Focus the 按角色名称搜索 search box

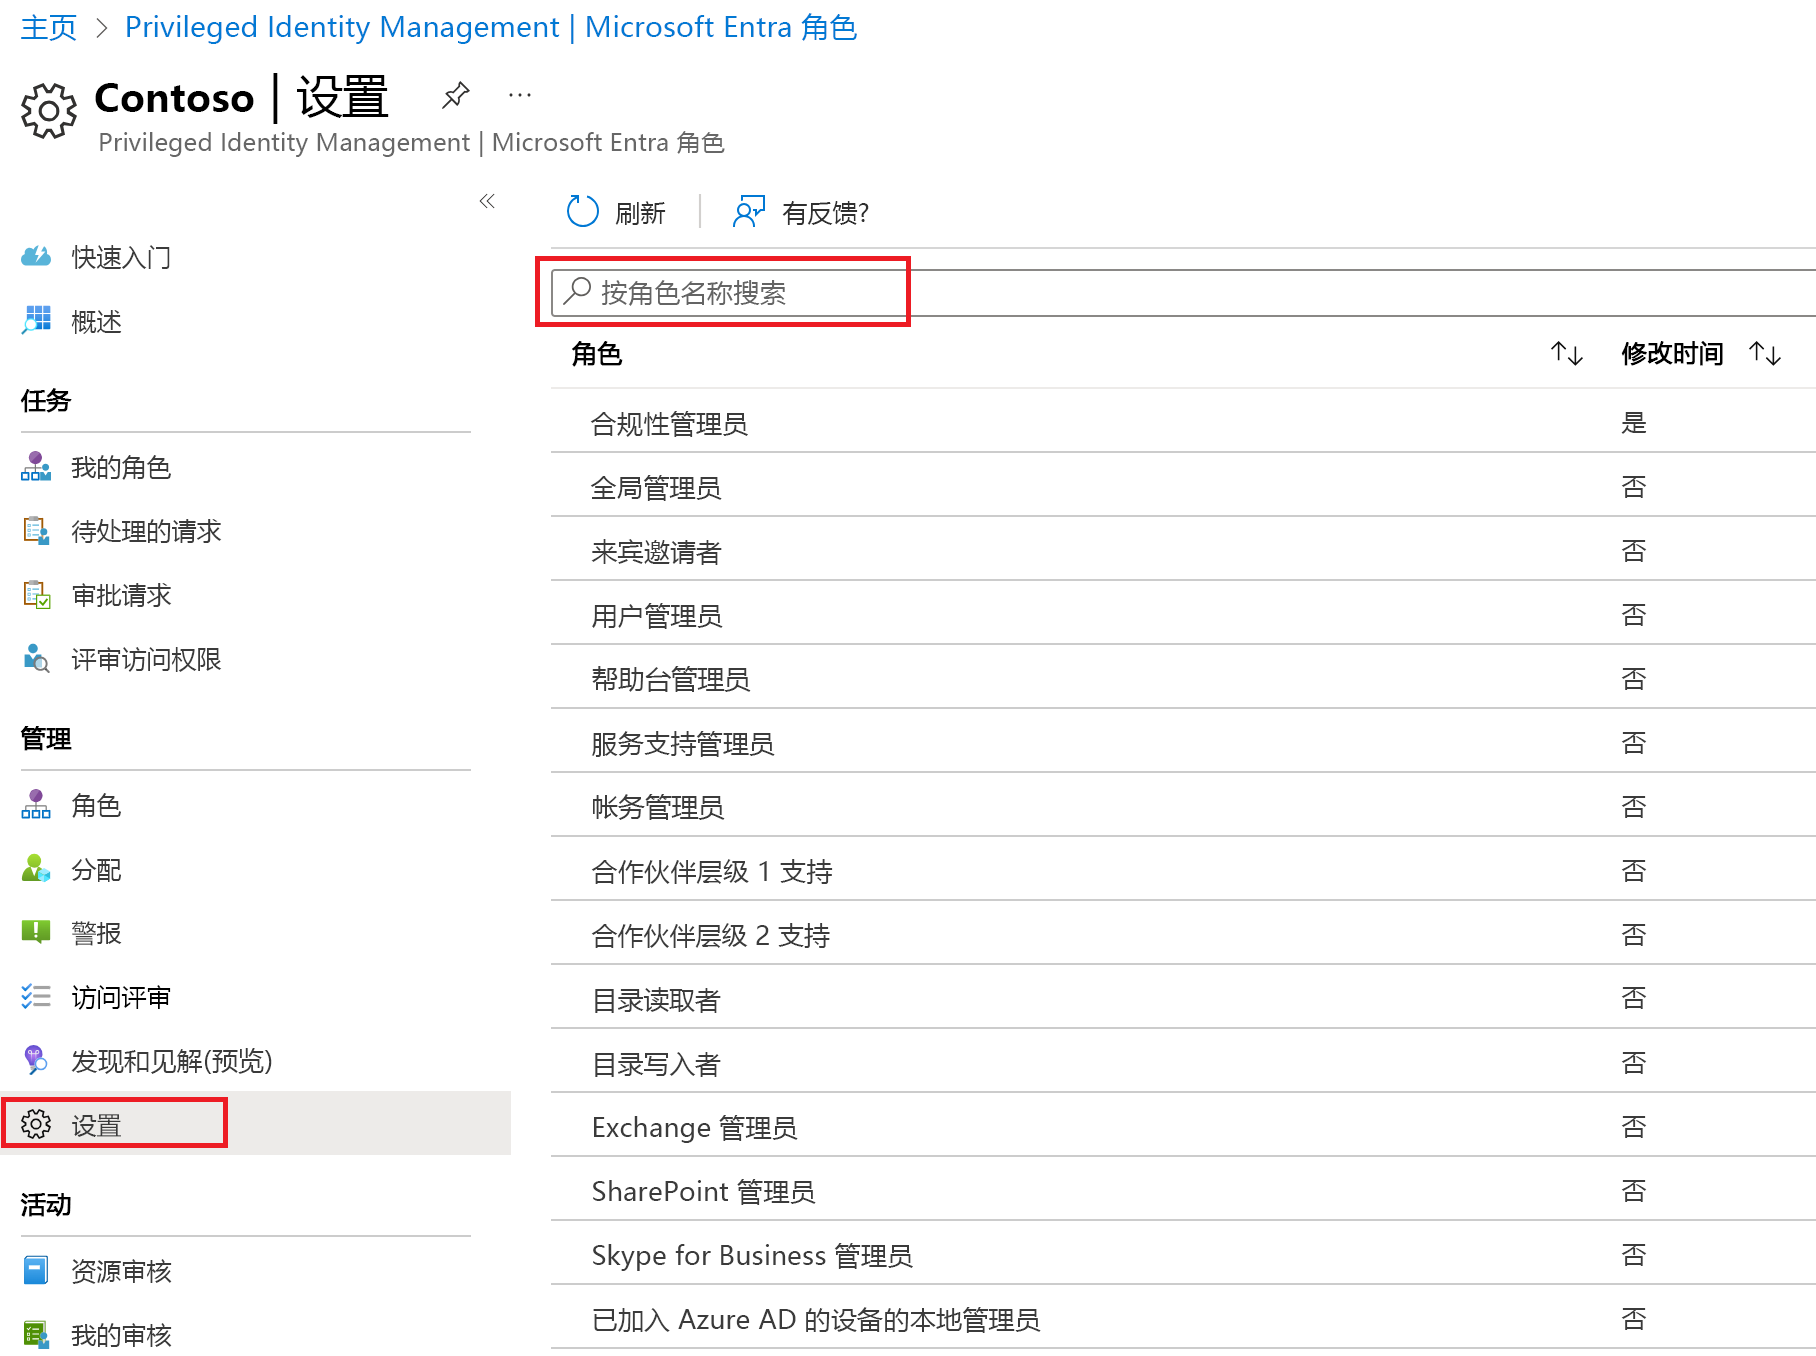click(1183, 293)
